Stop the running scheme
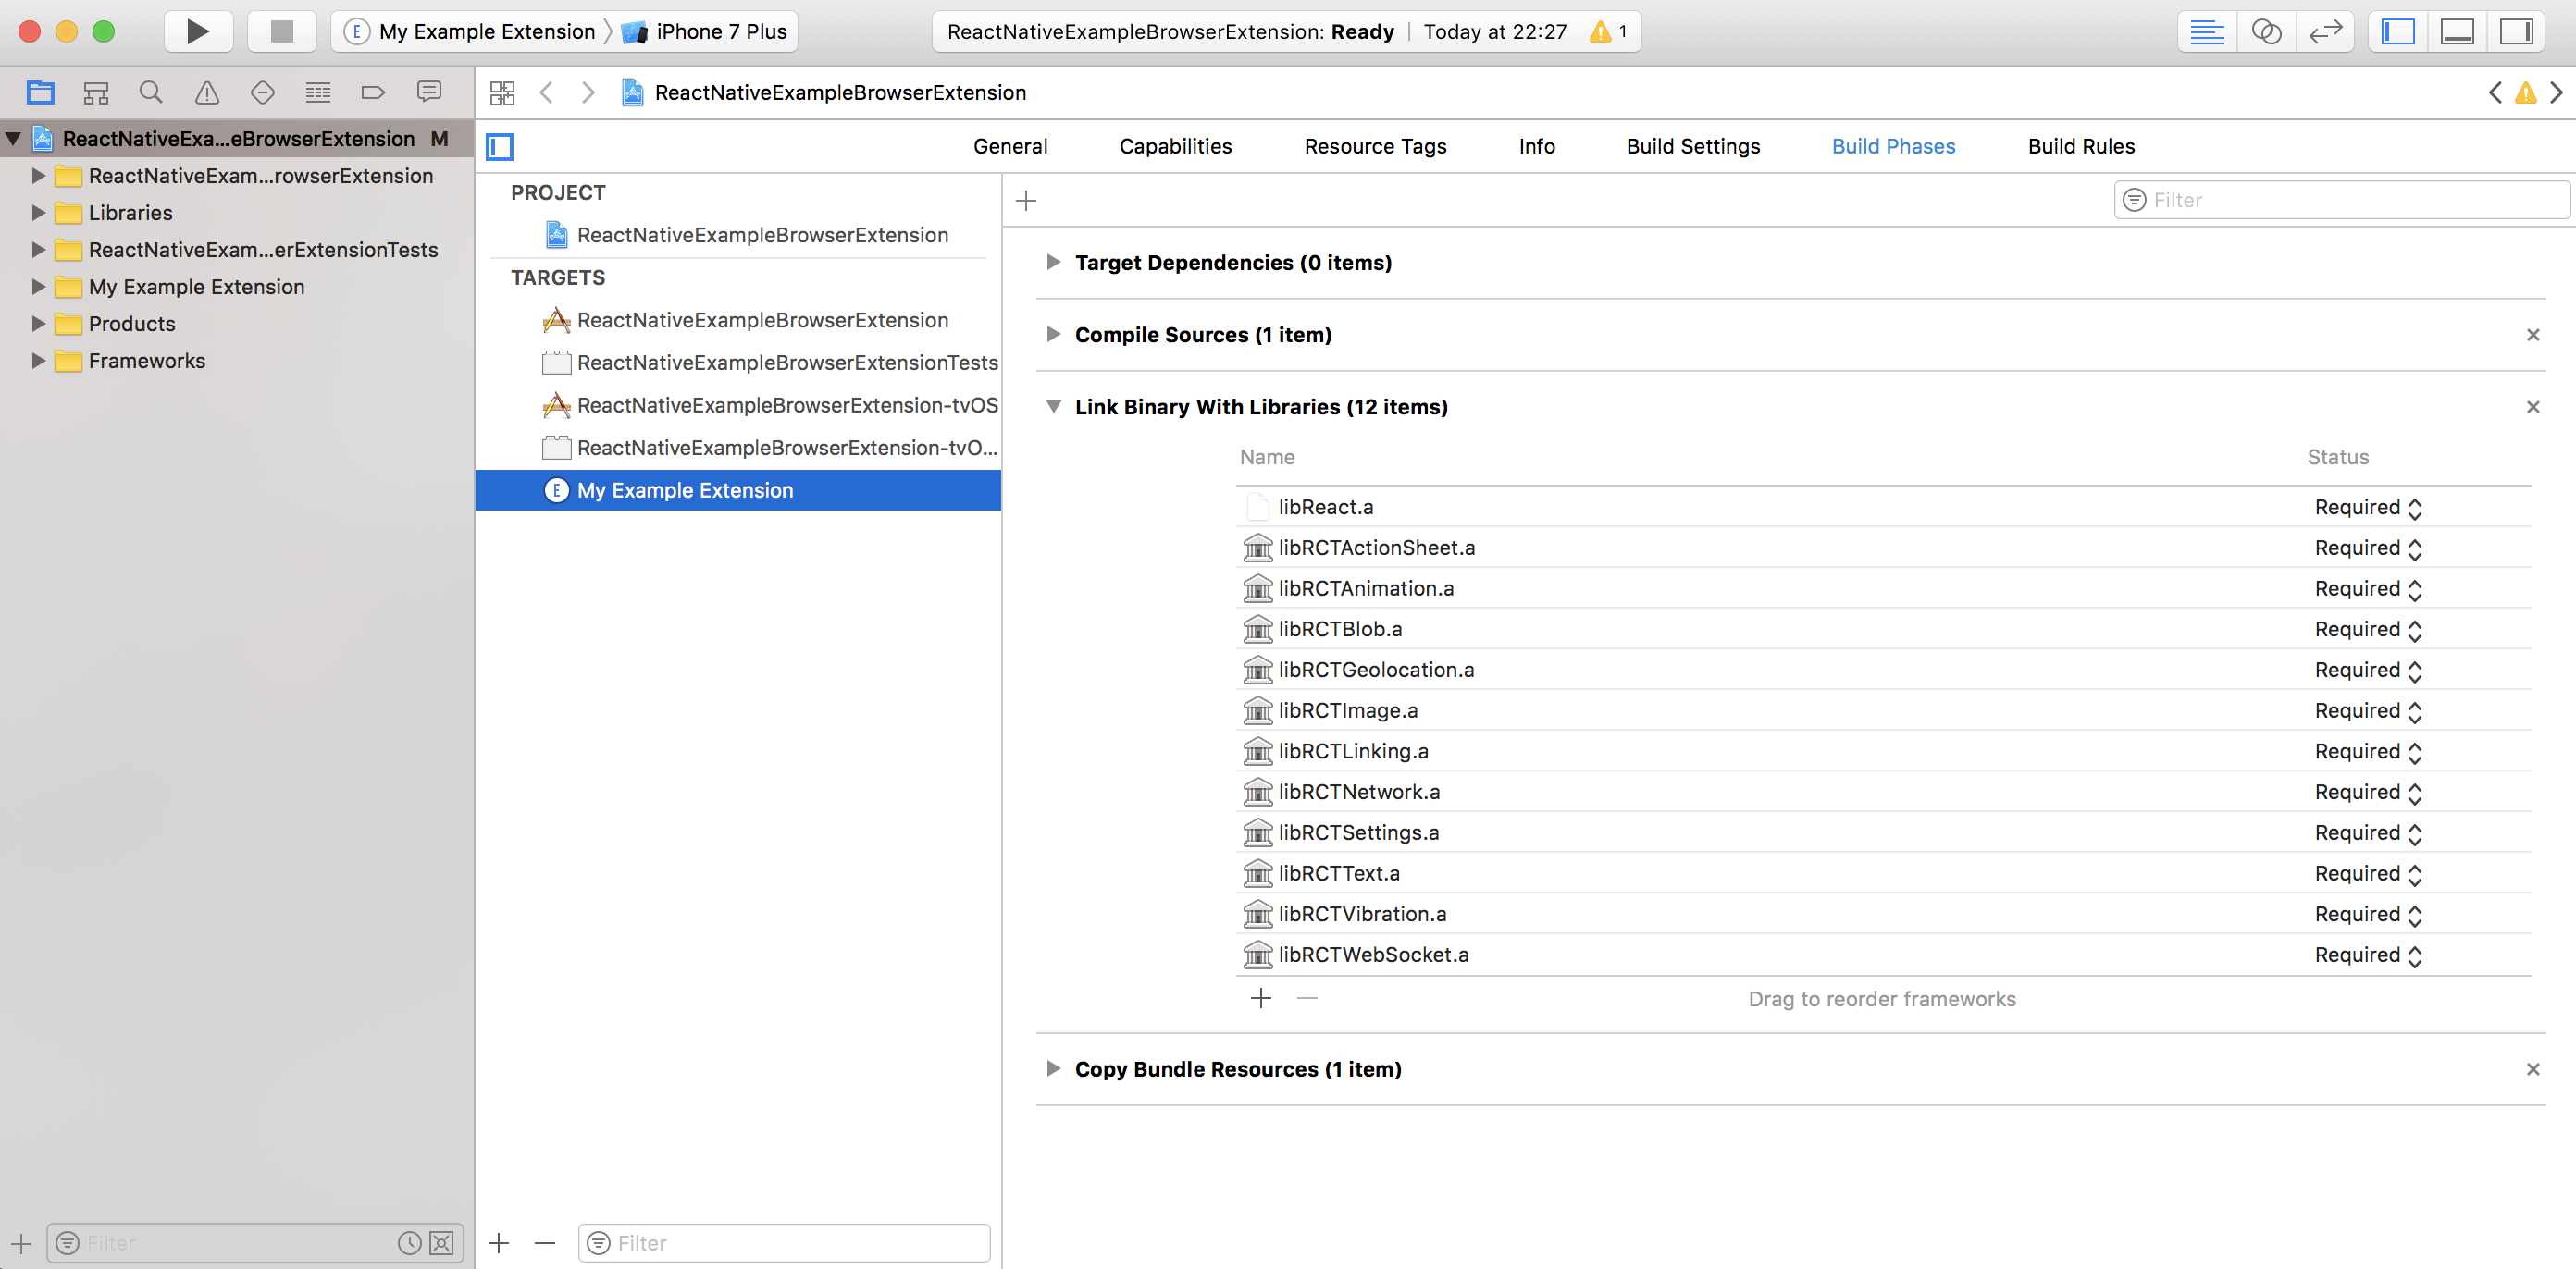 pyautogui.click(x=282, y=31)
